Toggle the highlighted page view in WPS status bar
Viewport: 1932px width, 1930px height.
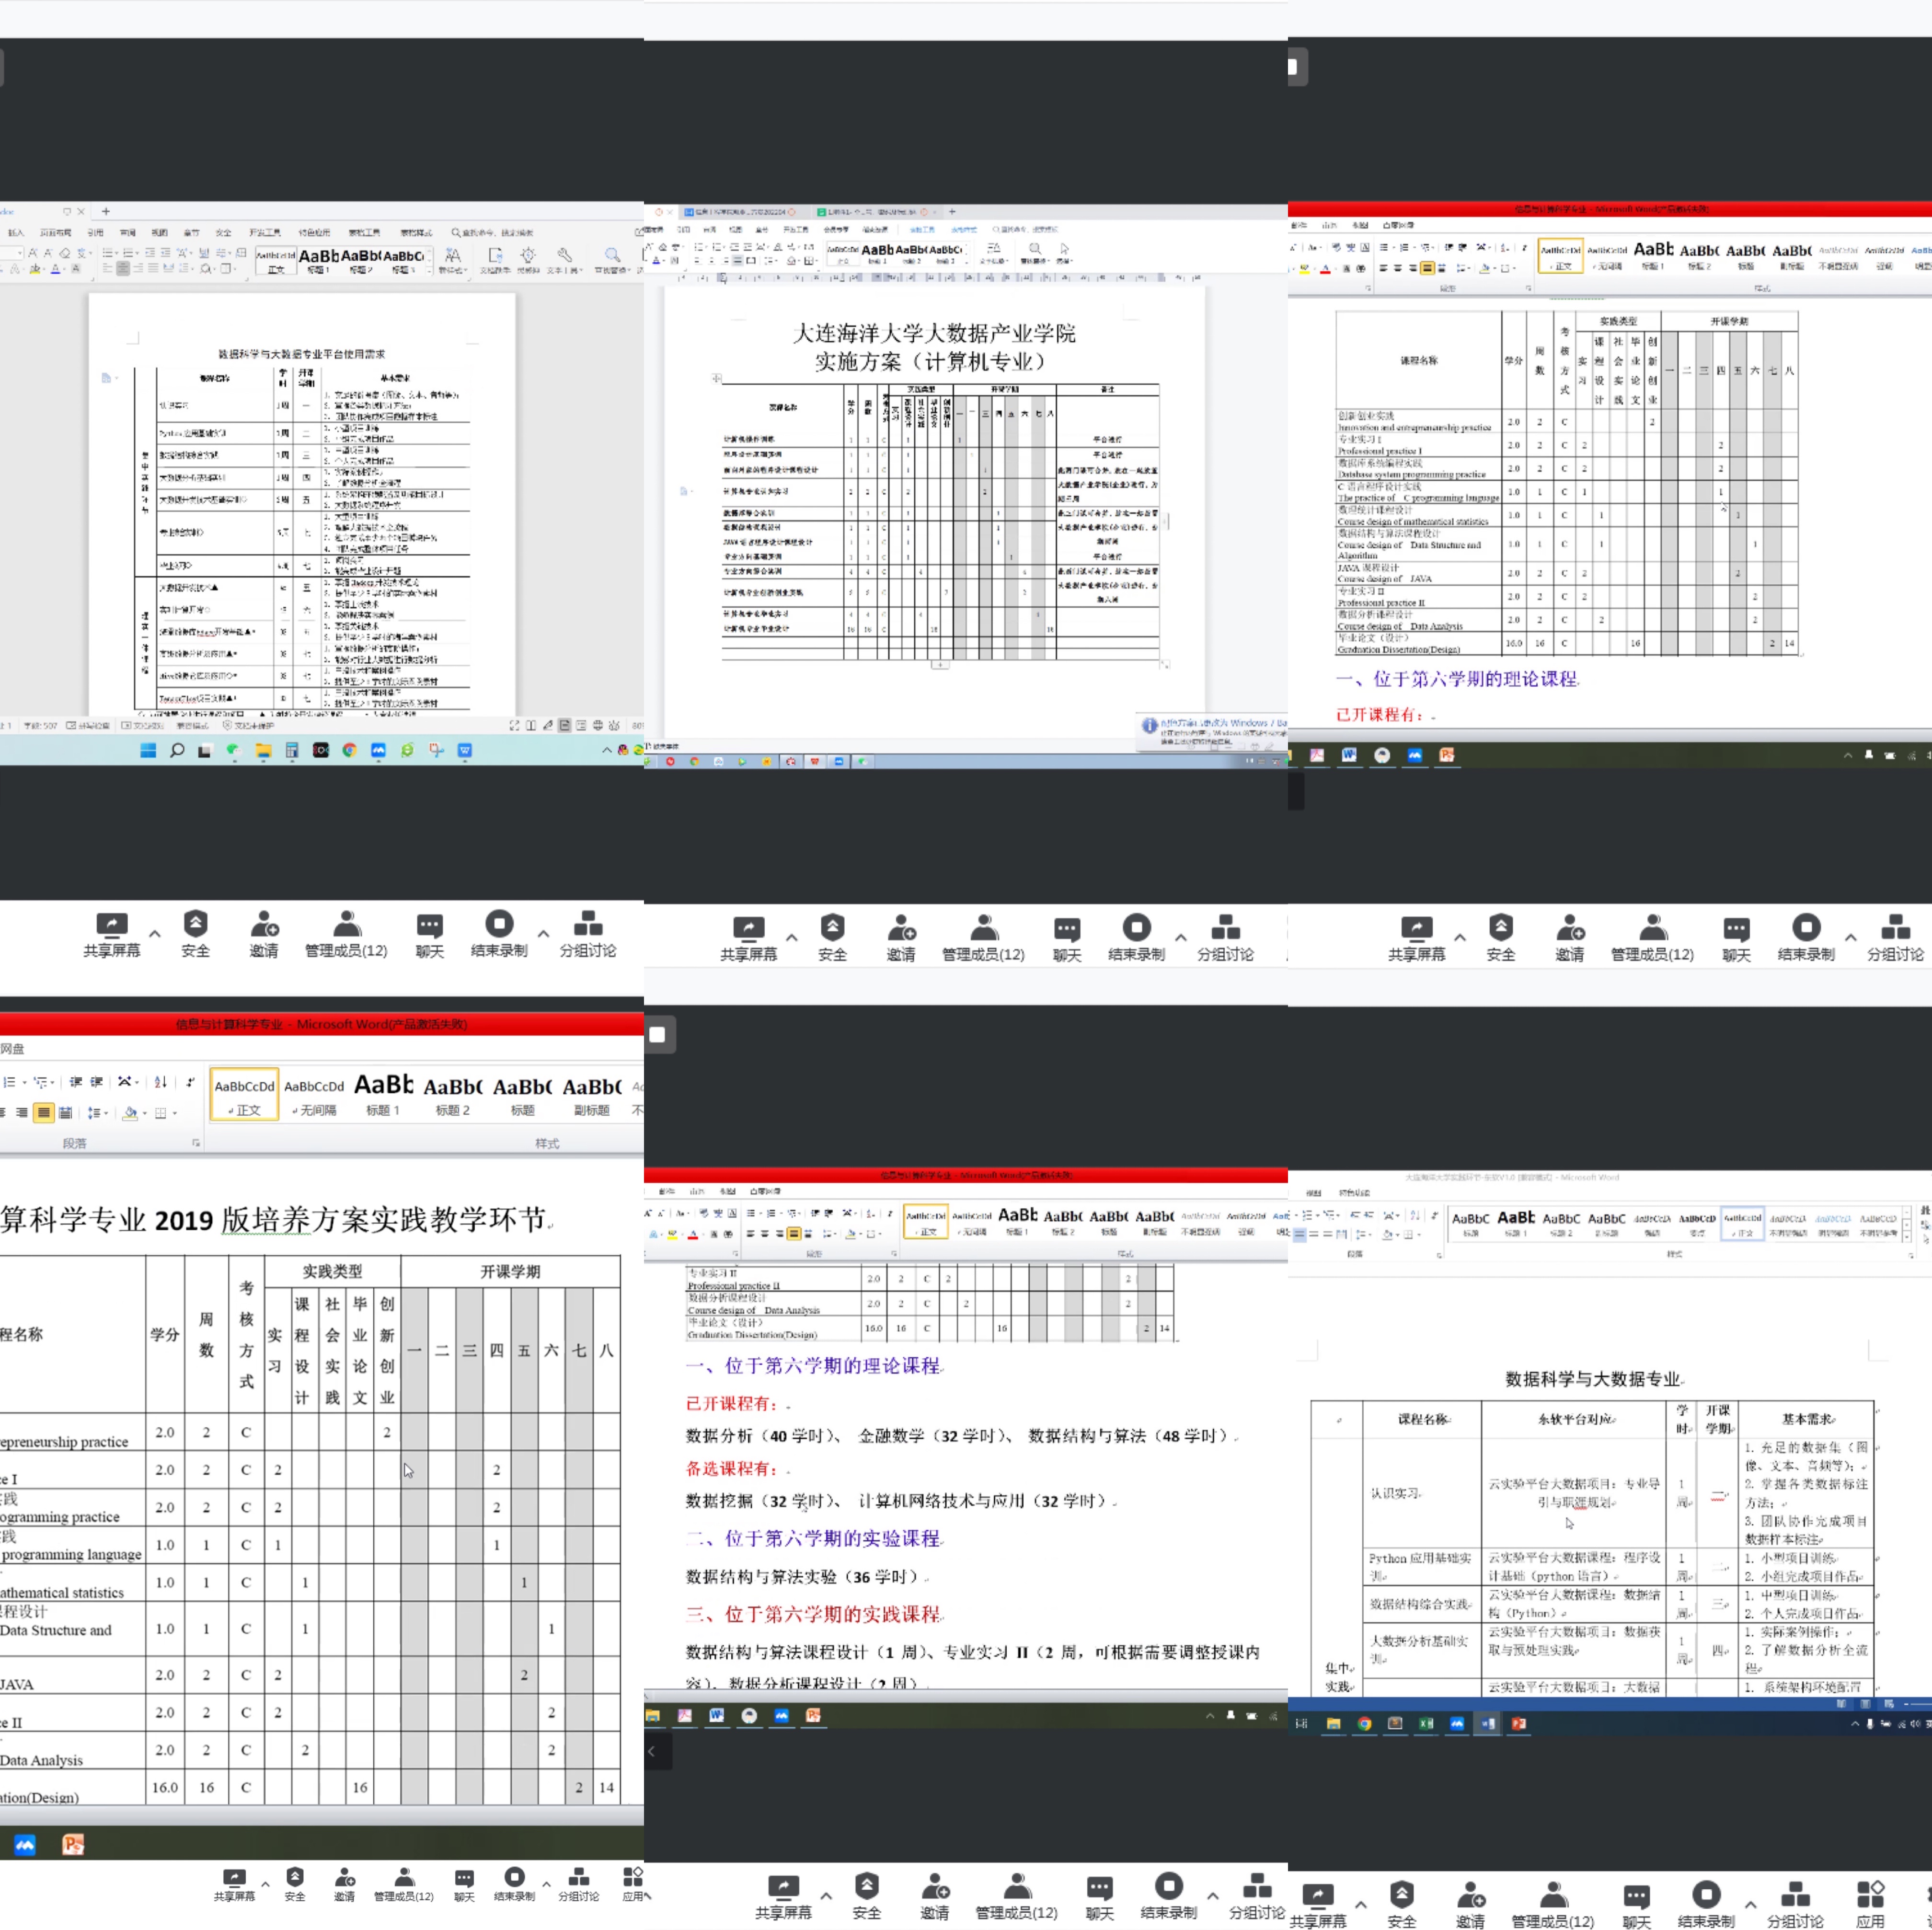coord(564,725)
